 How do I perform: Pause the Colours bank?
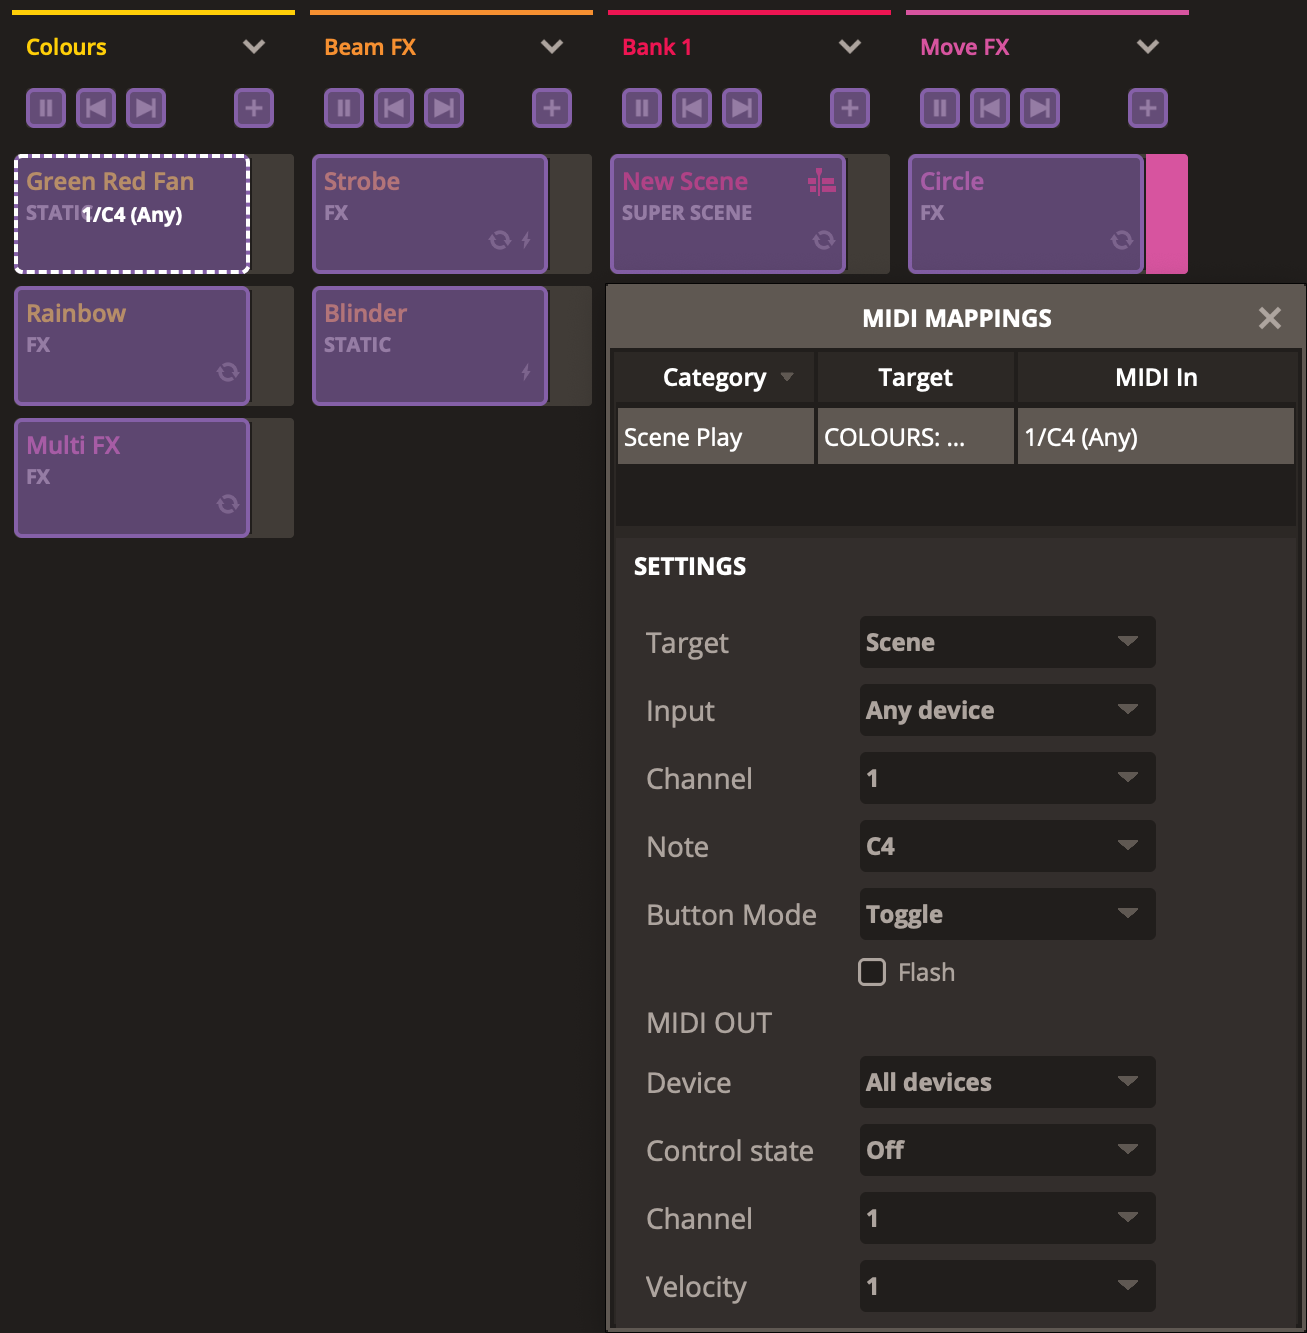(x=46, y=108)
